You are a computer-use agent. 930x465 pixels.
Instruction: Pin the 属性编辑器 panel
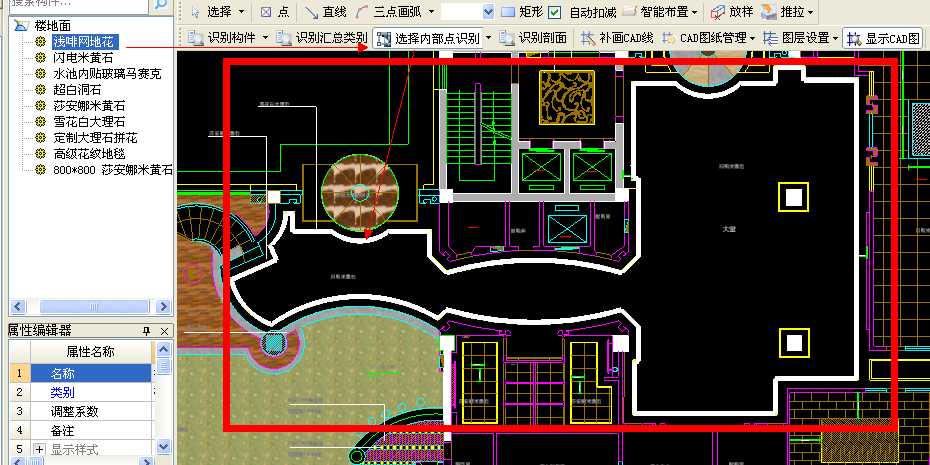(146, 331)
